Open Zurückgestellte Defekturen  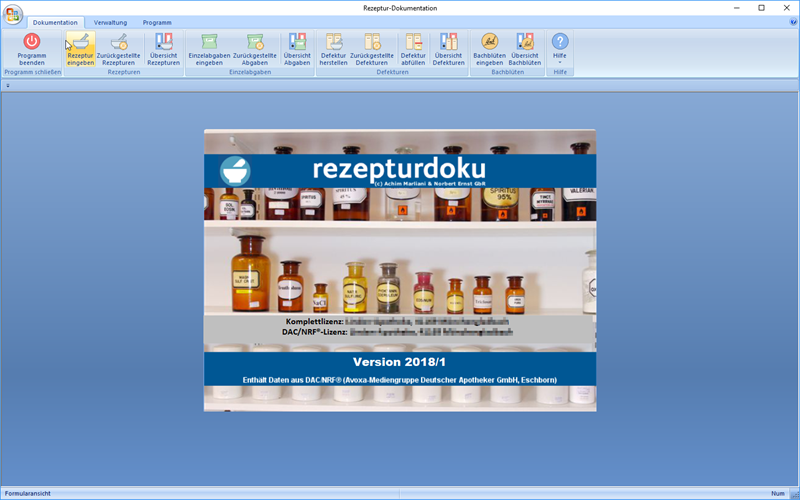(373, 48)
